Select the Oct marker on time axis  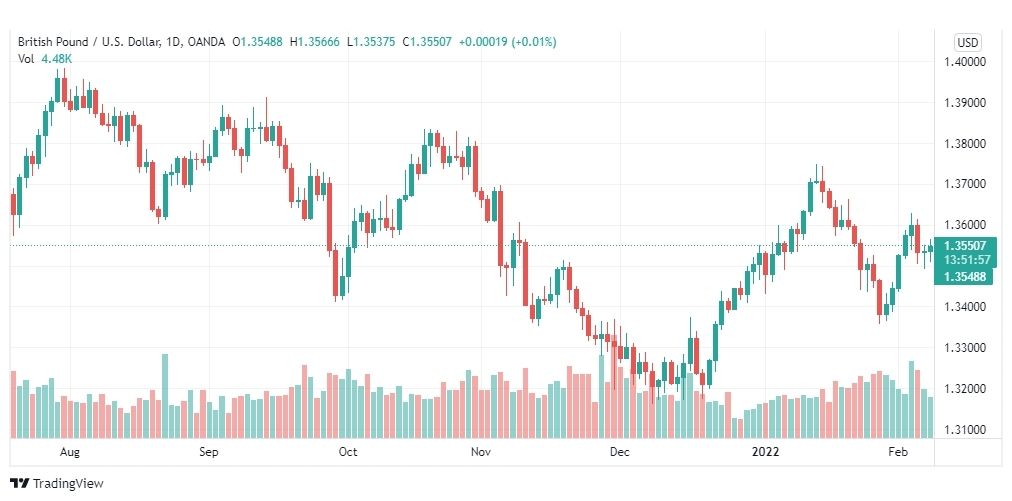[x=348, y=452]
